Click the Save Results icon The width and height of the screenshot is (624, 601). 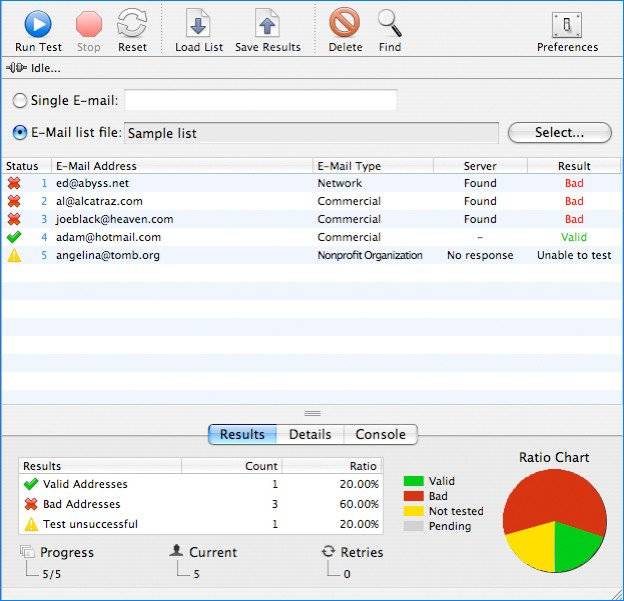pyautogui.click(x=267, y=23)
